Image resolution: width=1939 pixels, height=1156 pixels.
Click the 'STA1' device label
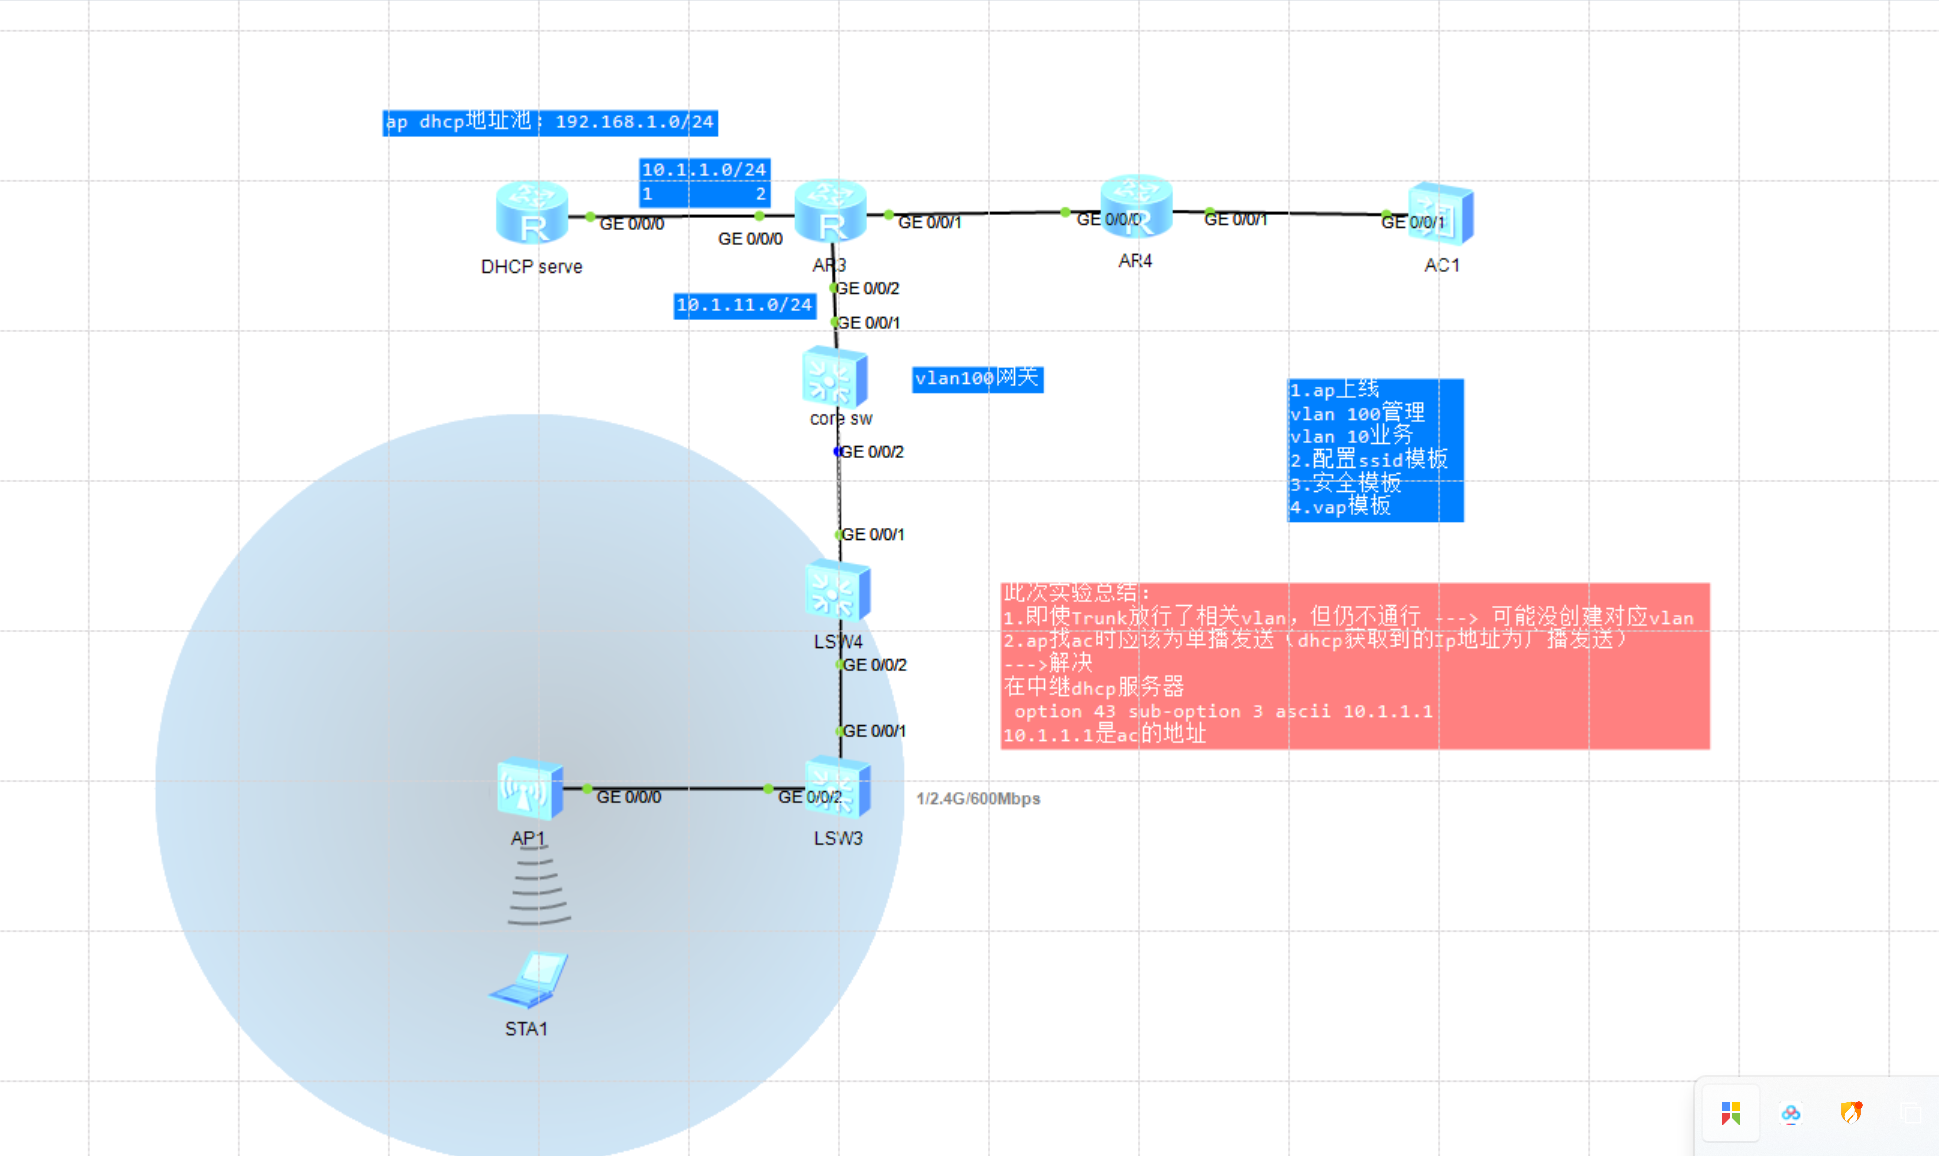[526, 1029]
